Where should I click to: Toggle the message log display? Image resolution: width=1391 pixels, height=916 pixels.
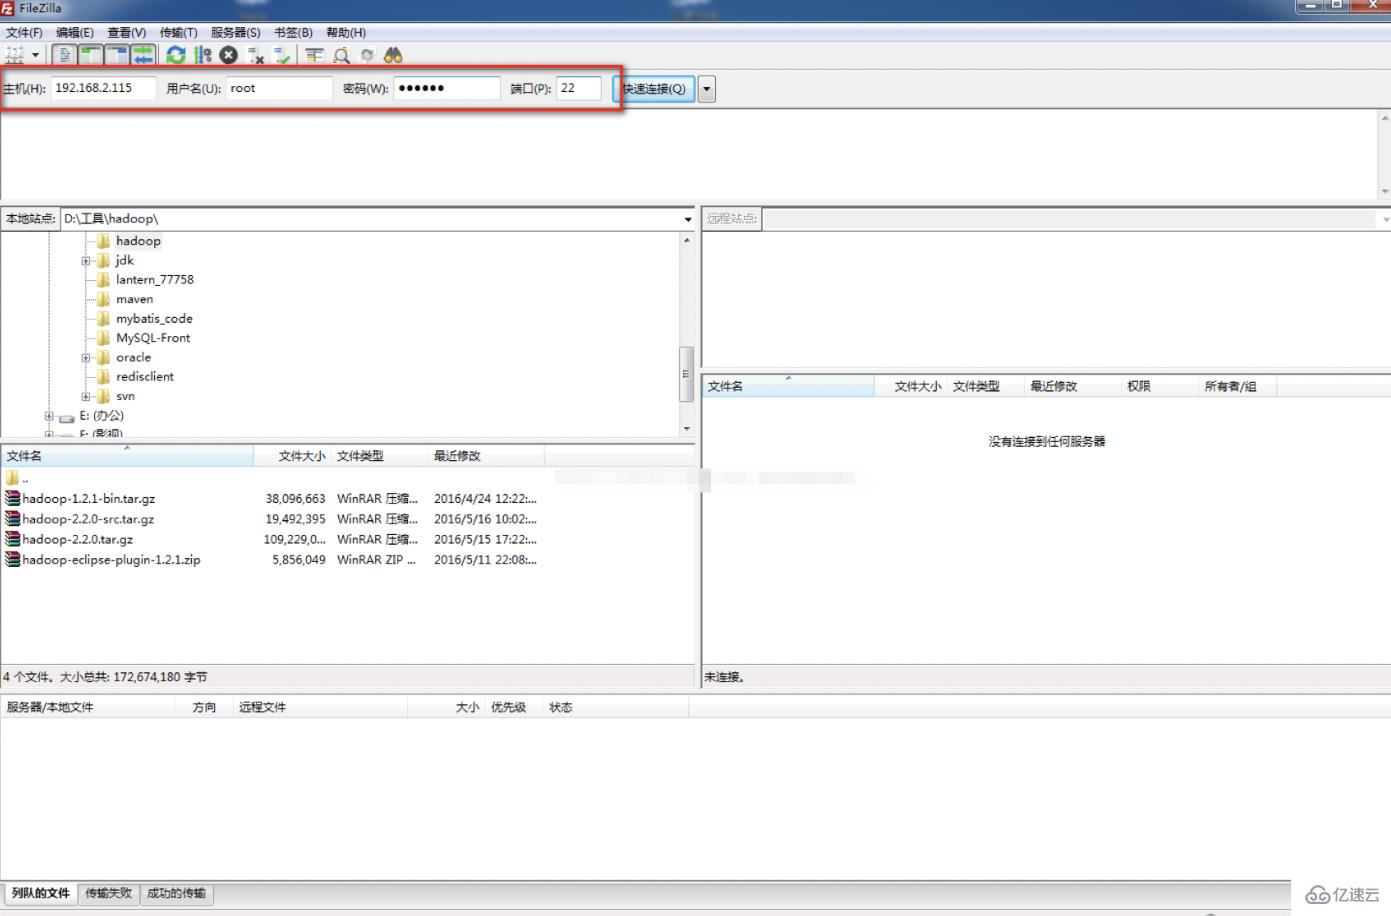coord(64,55)
